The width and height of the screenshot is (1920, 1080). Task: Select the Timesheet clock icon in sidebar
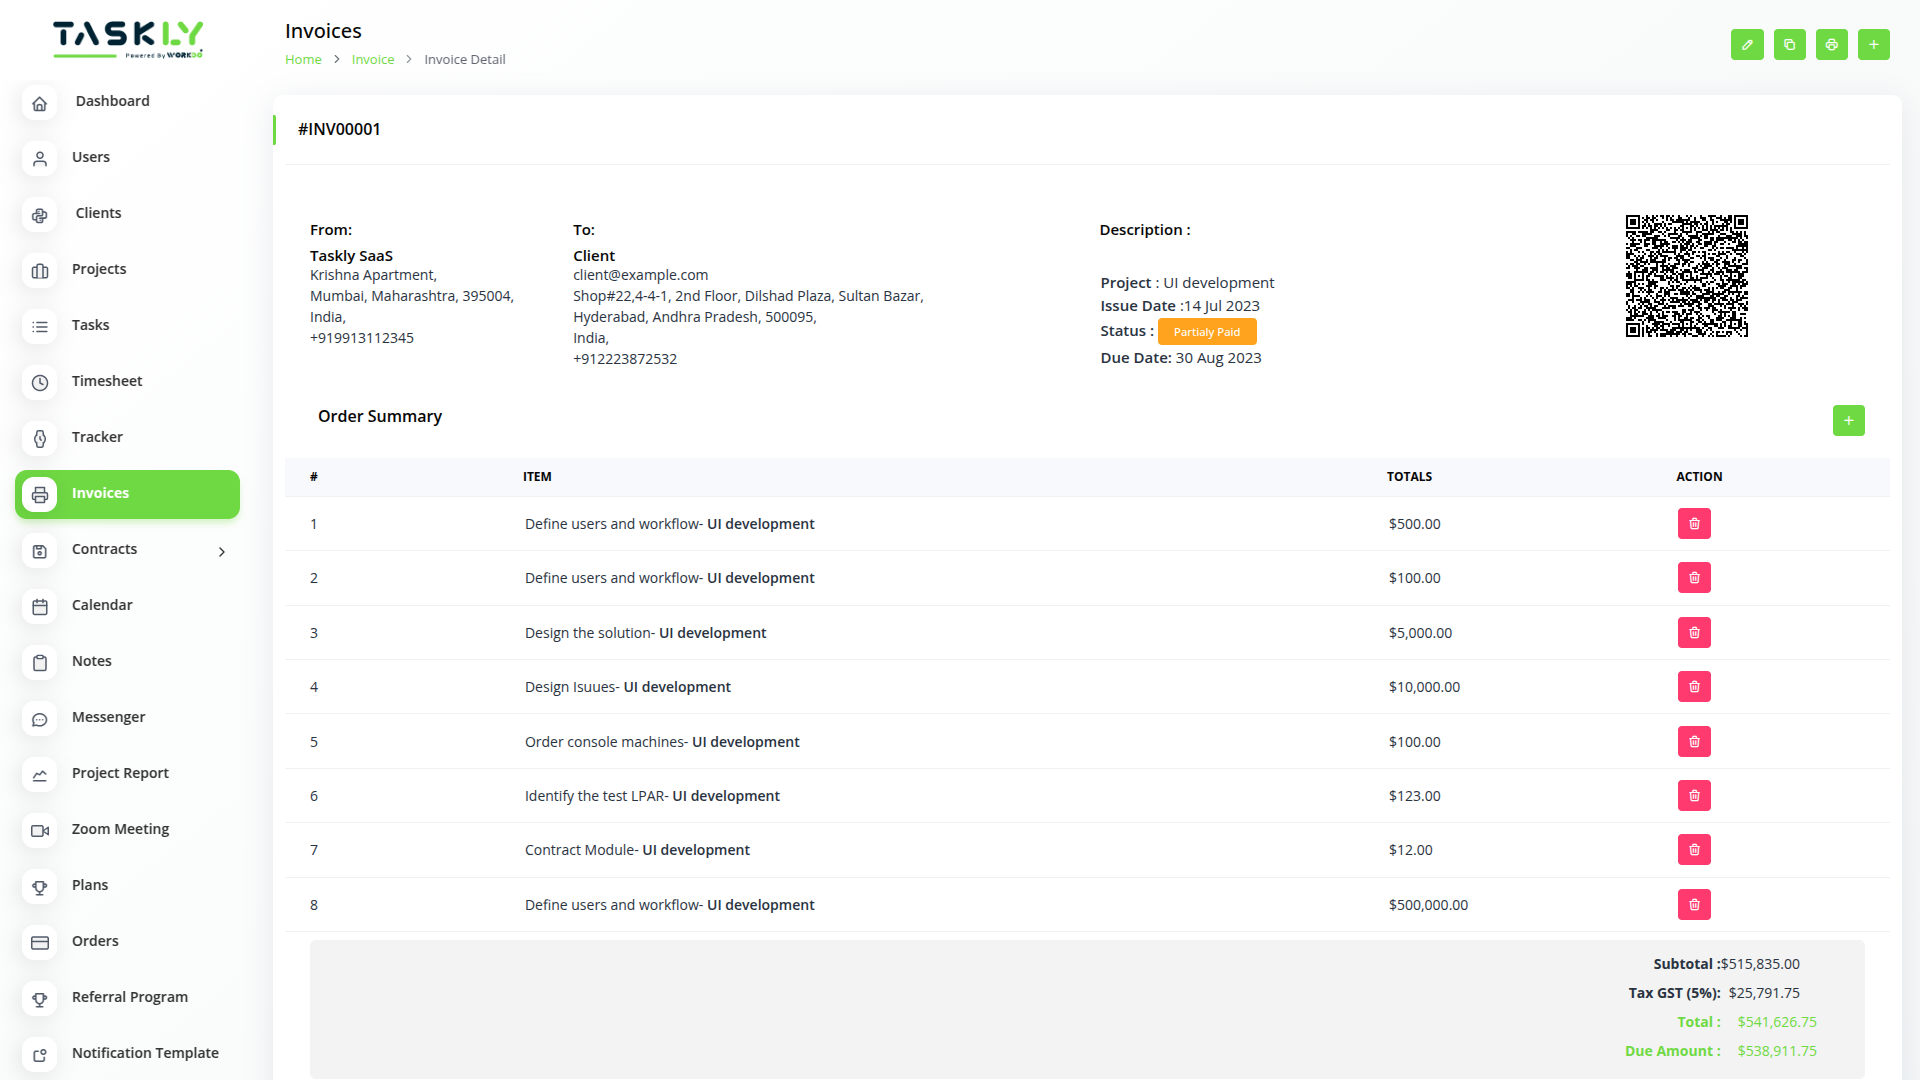tap(107, 381)
